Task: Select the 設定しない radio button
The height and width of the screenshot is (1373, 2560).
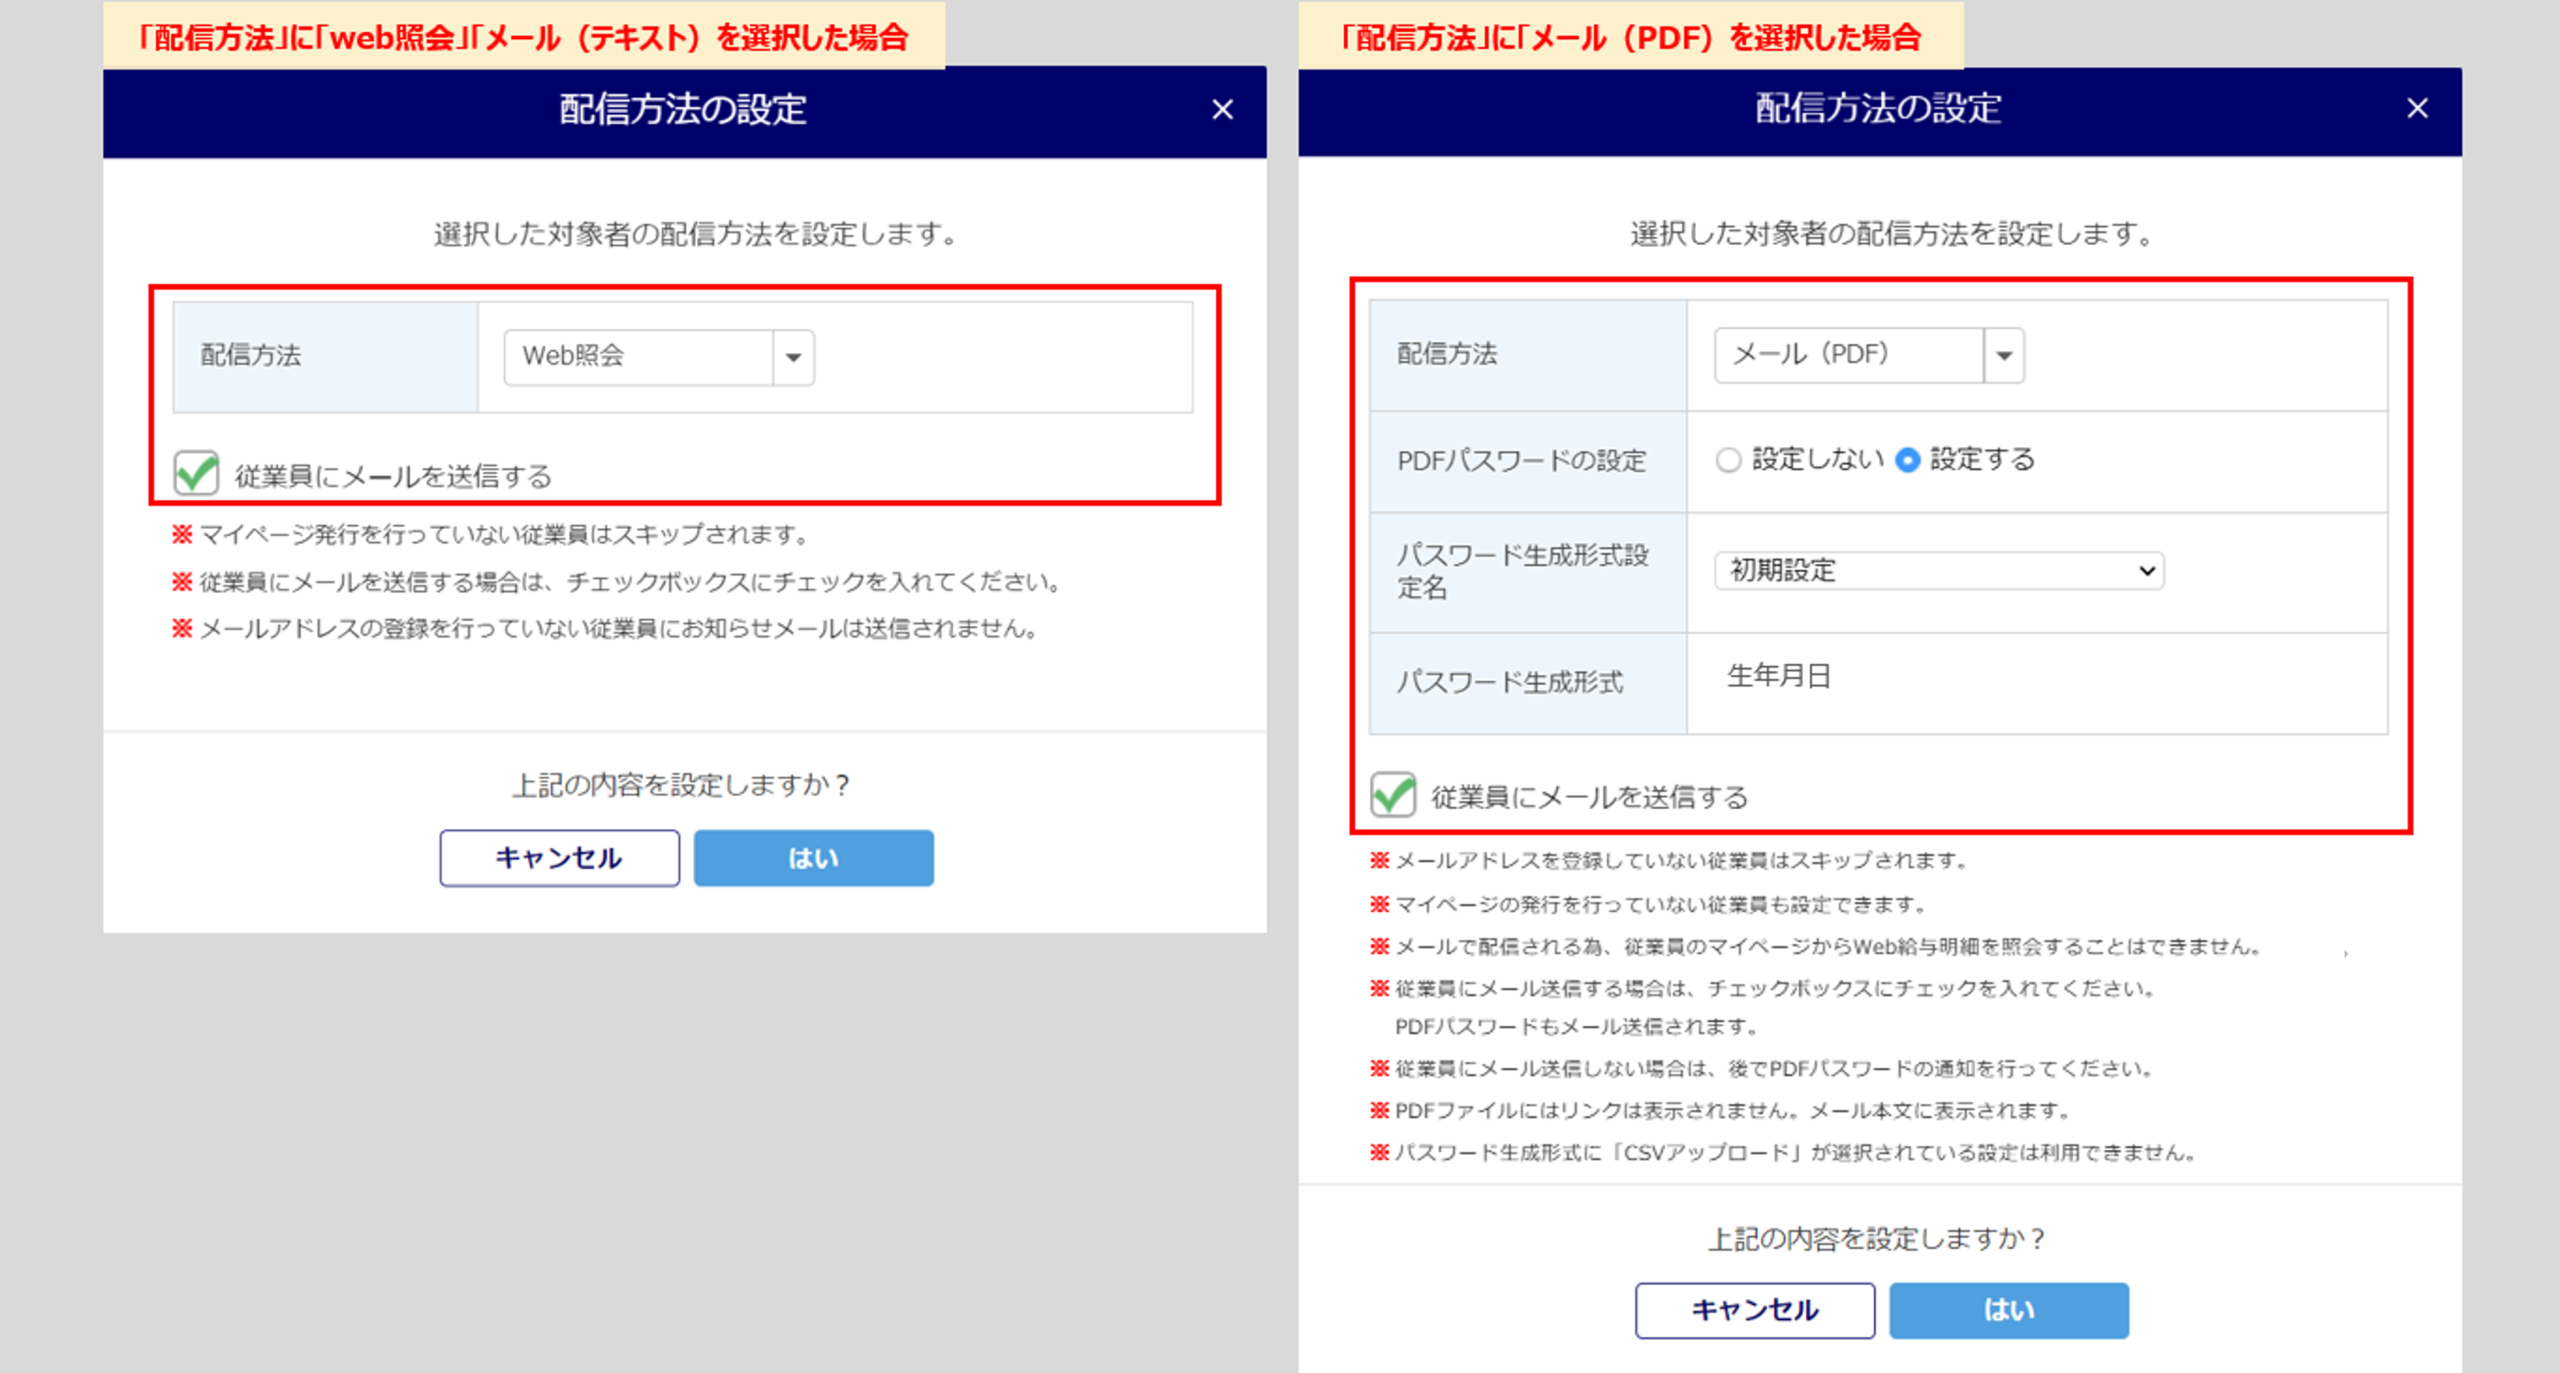Action: [1728, 460]
